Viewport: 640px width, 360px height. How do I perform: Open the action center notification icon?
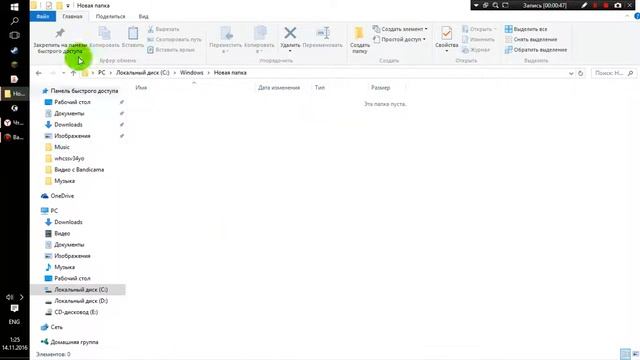[14, 308]
